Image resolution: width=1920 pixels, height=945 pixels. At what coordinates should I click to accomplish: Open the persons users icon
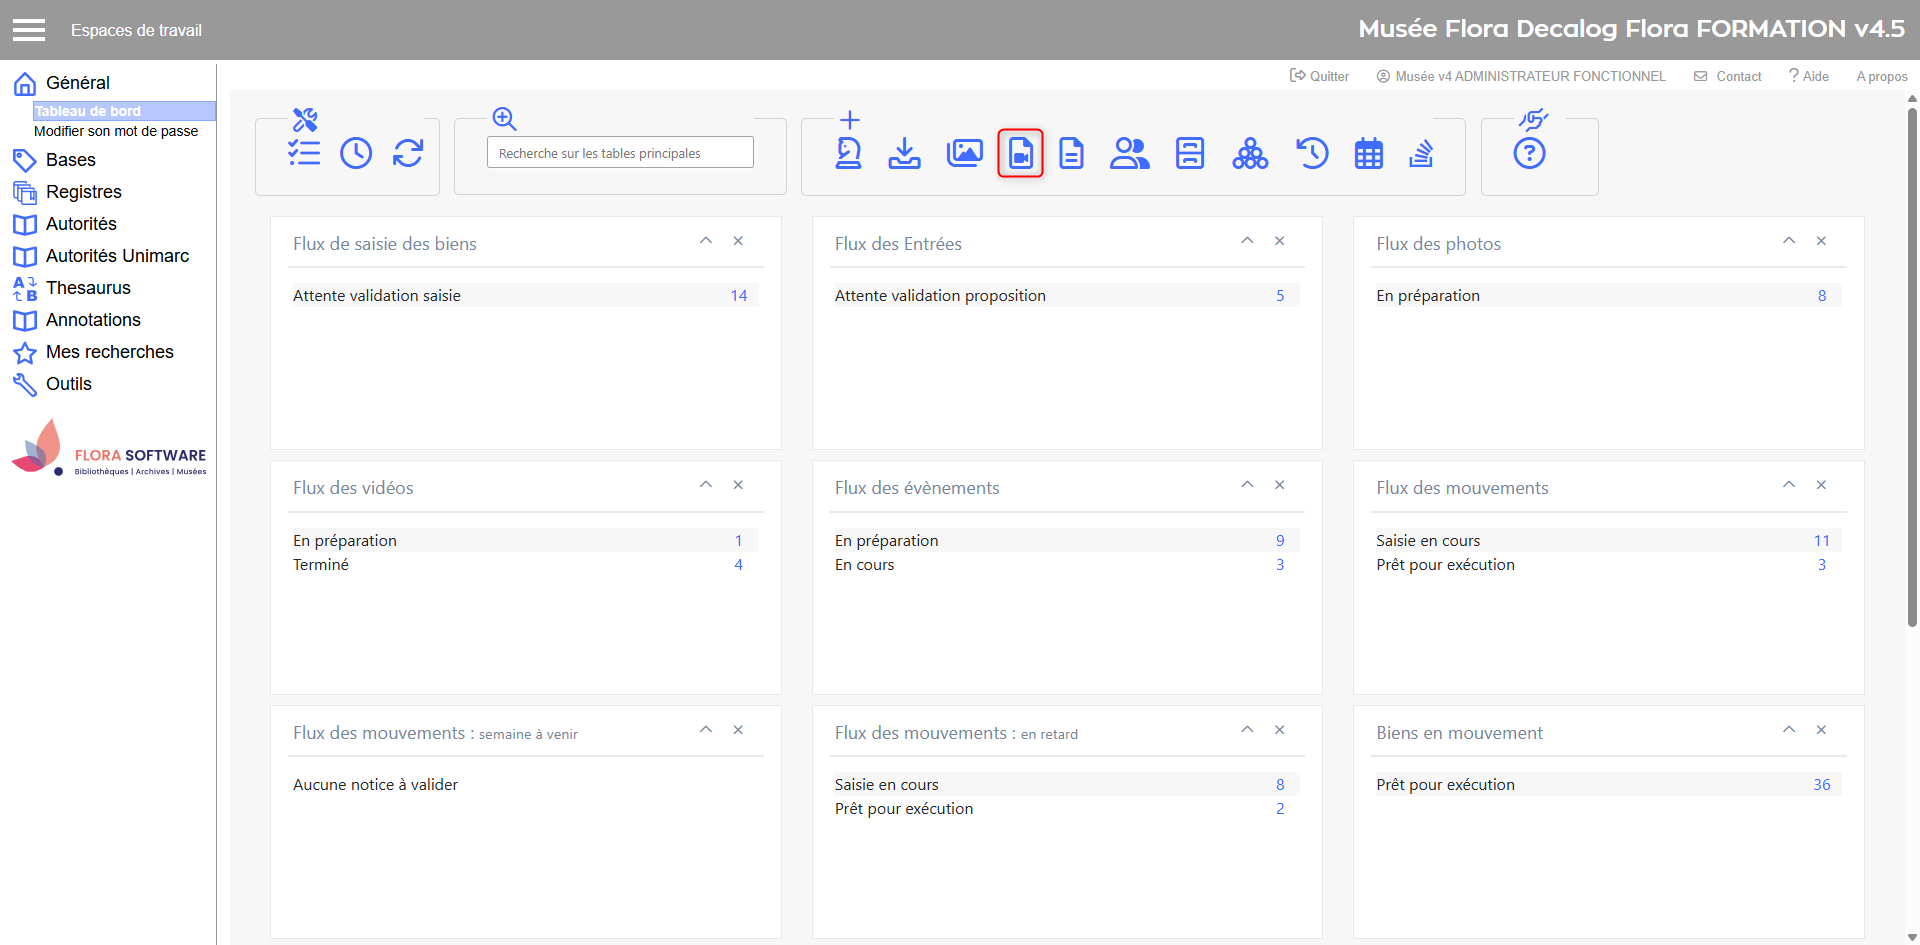pyautogui.click(x=1129, y=153)
